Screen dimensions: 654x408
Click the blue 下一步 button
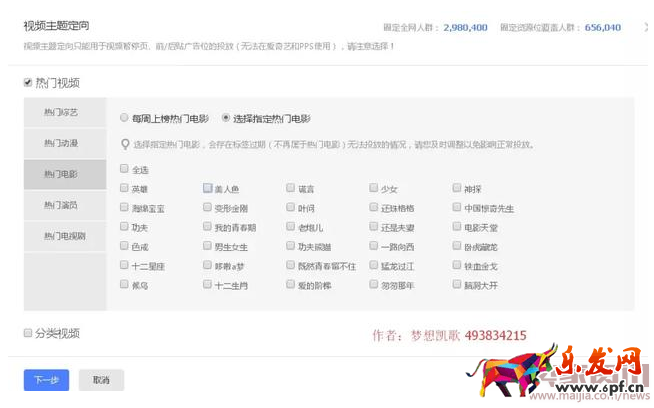point(46,380)
